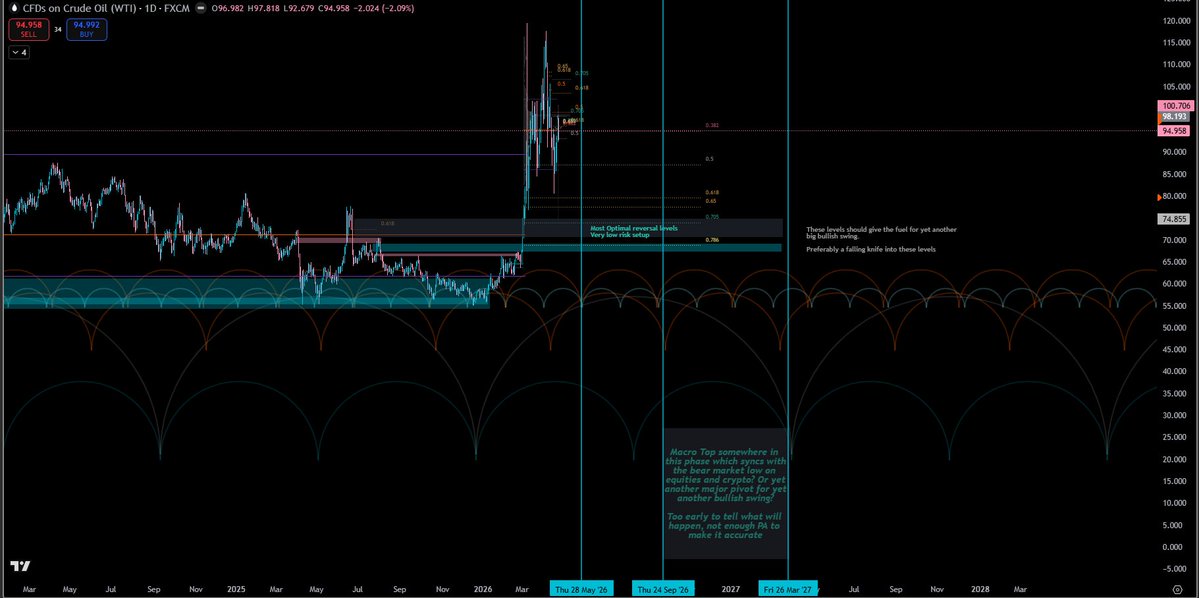This screenshot has width=1199, height=598.
Task: Open chart settings gear icon
Action: [1177, 590]
